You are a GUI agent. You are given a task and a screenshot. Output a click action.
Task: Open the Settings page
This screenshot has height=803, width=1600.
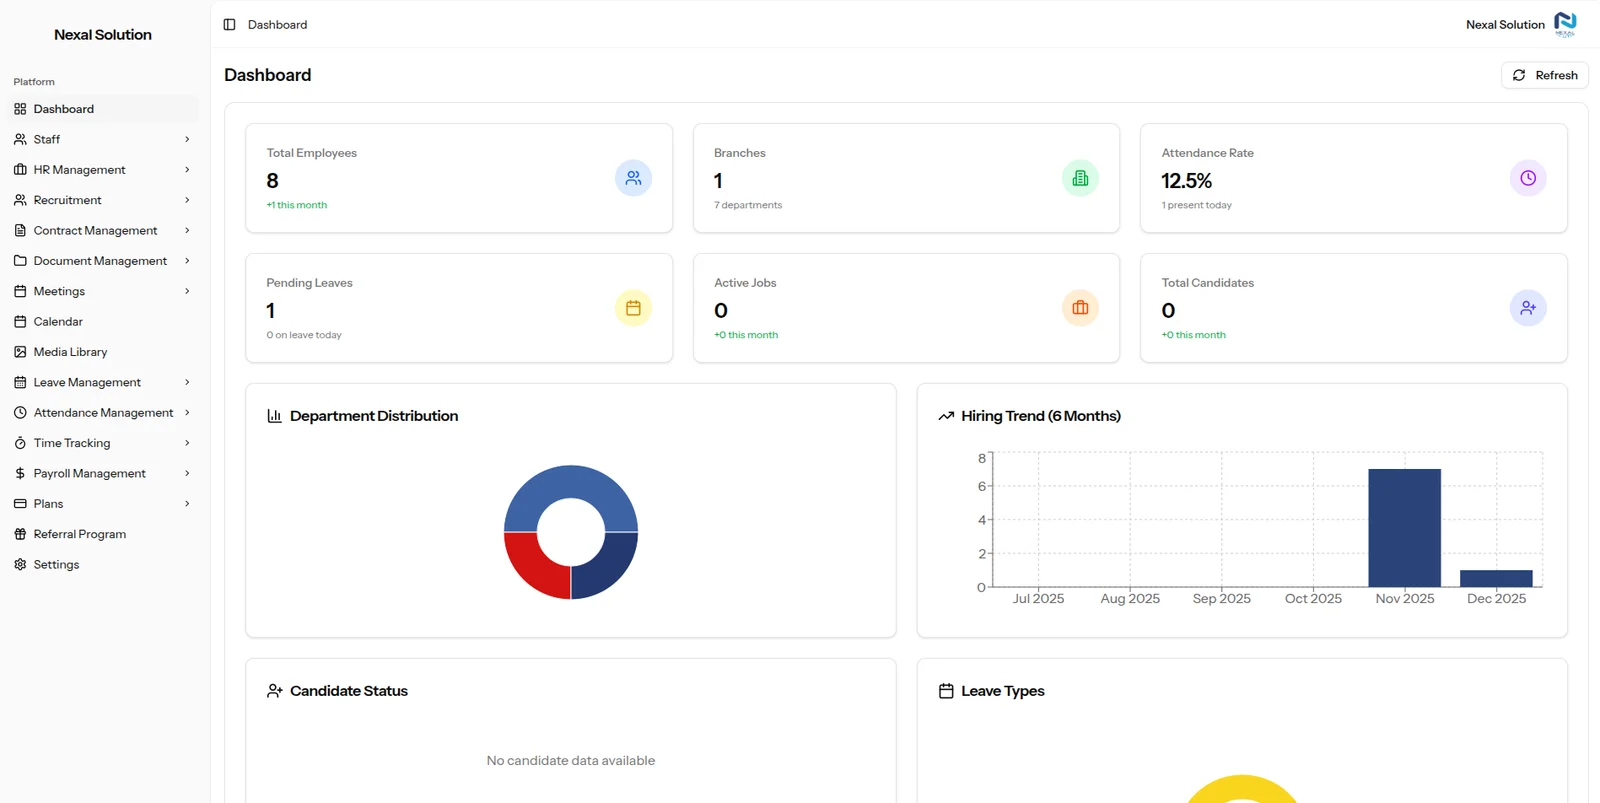click(102, 564)
